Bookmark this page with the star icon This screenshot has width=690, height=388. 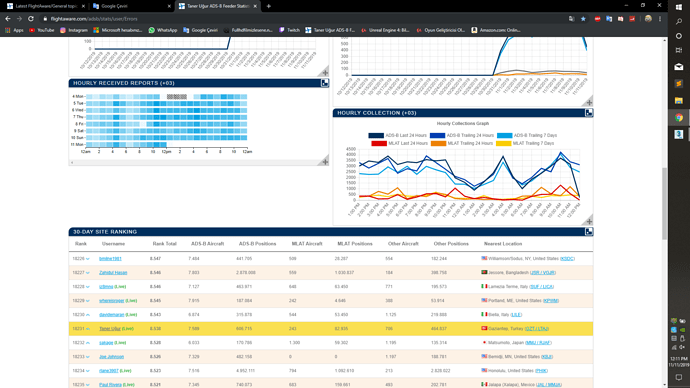pyautogui.click(x=583, y=19)
